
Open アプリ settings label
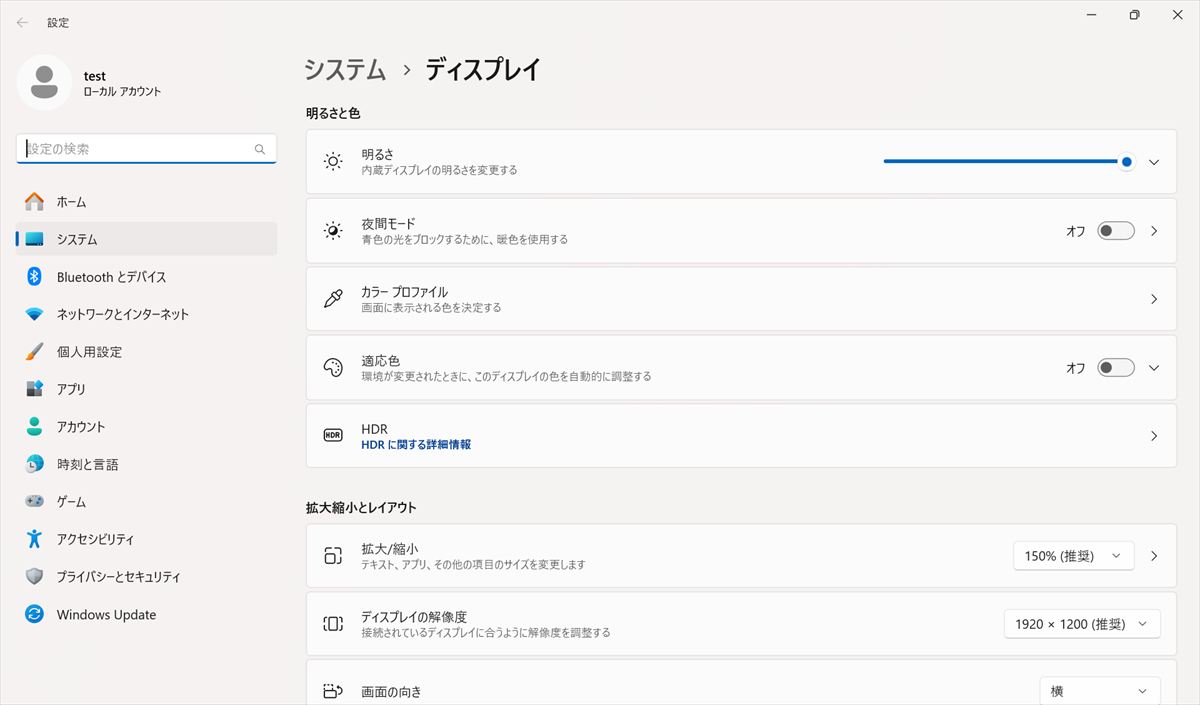[x=71, y=389]
